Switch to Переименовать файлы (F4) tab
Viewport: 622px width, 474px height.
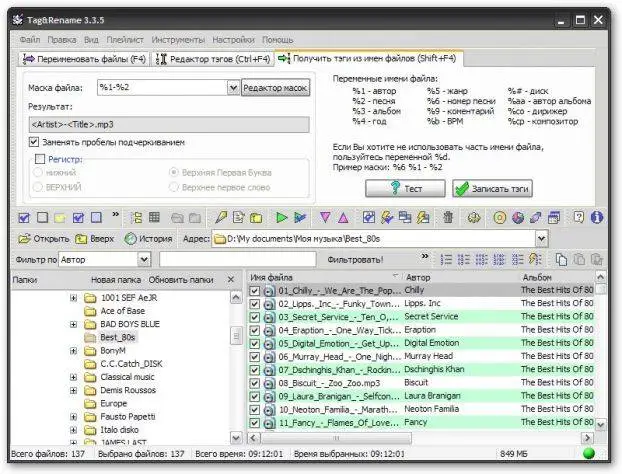(x=84, y=59)
